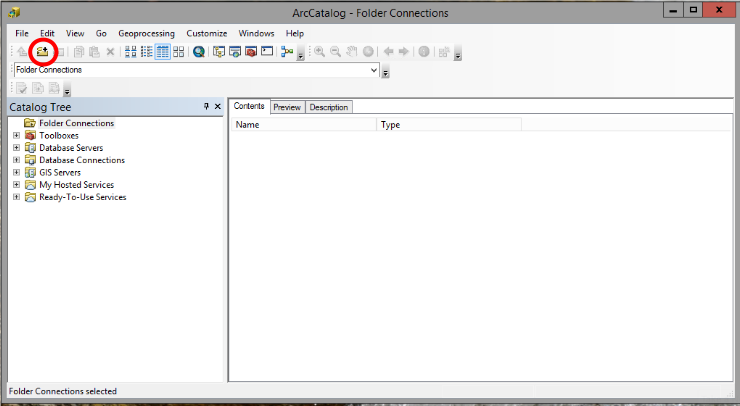
Task: Click the Full Extent globe icon
Action: (x=368, y=51)
